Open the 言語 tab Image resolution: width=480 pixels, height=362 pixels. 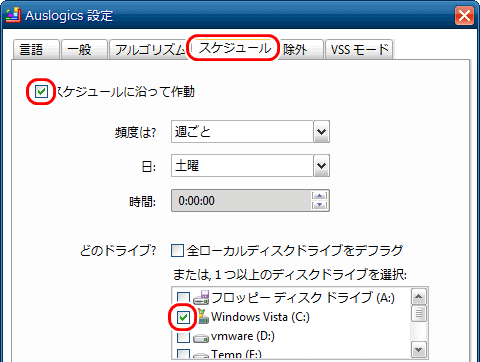(36, 49)
